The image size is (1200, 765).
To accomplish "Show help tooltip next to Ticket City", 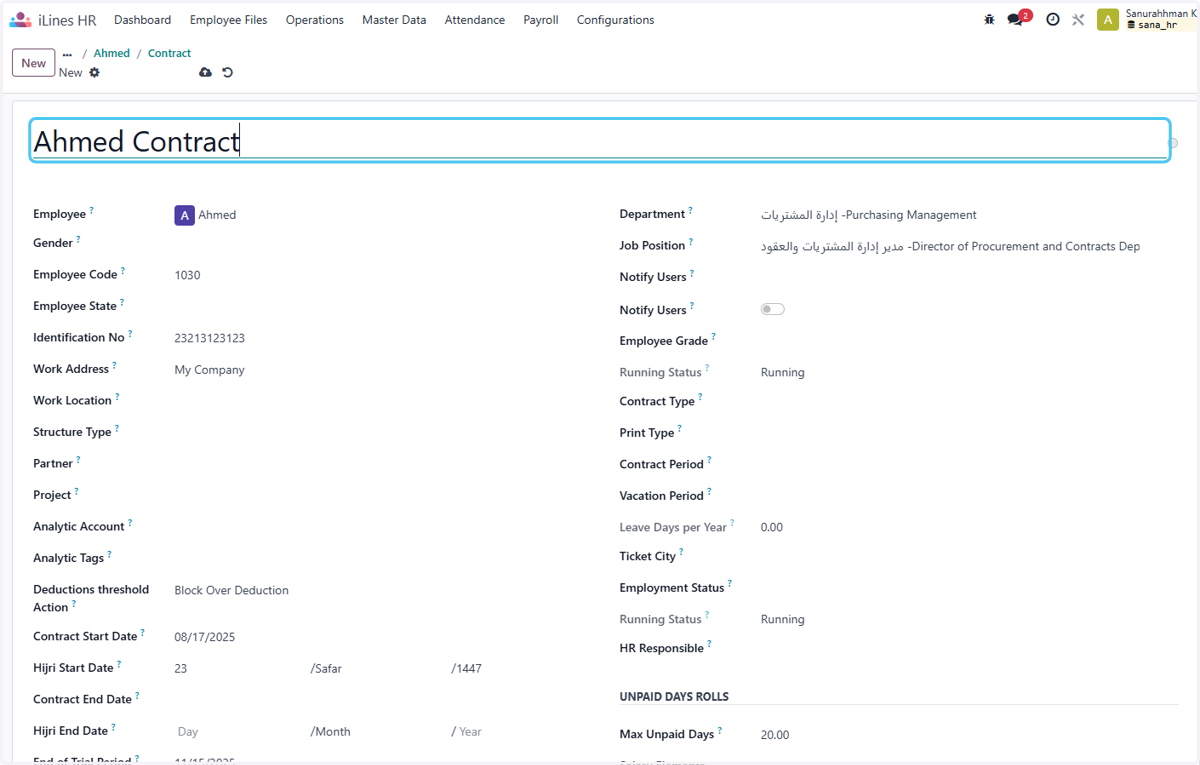I will click(x=681, y=553).
